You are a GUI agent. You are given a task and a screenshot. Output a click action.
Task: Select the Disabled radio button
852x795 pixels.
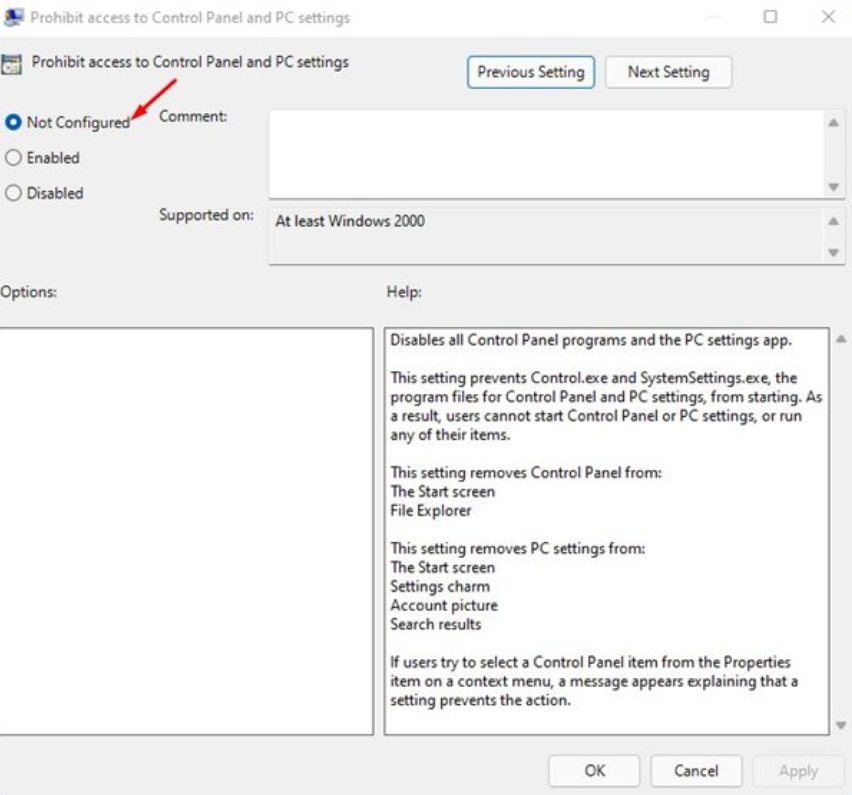tap(13, 193)
